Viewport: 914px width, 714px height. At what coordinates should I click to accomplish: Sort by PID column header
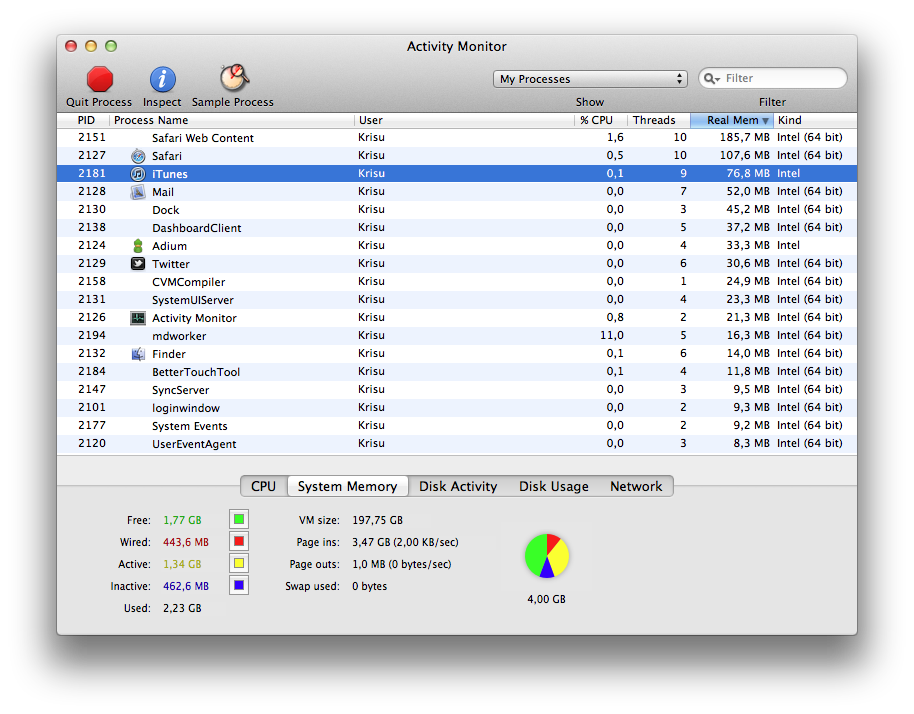pos(85,120)
